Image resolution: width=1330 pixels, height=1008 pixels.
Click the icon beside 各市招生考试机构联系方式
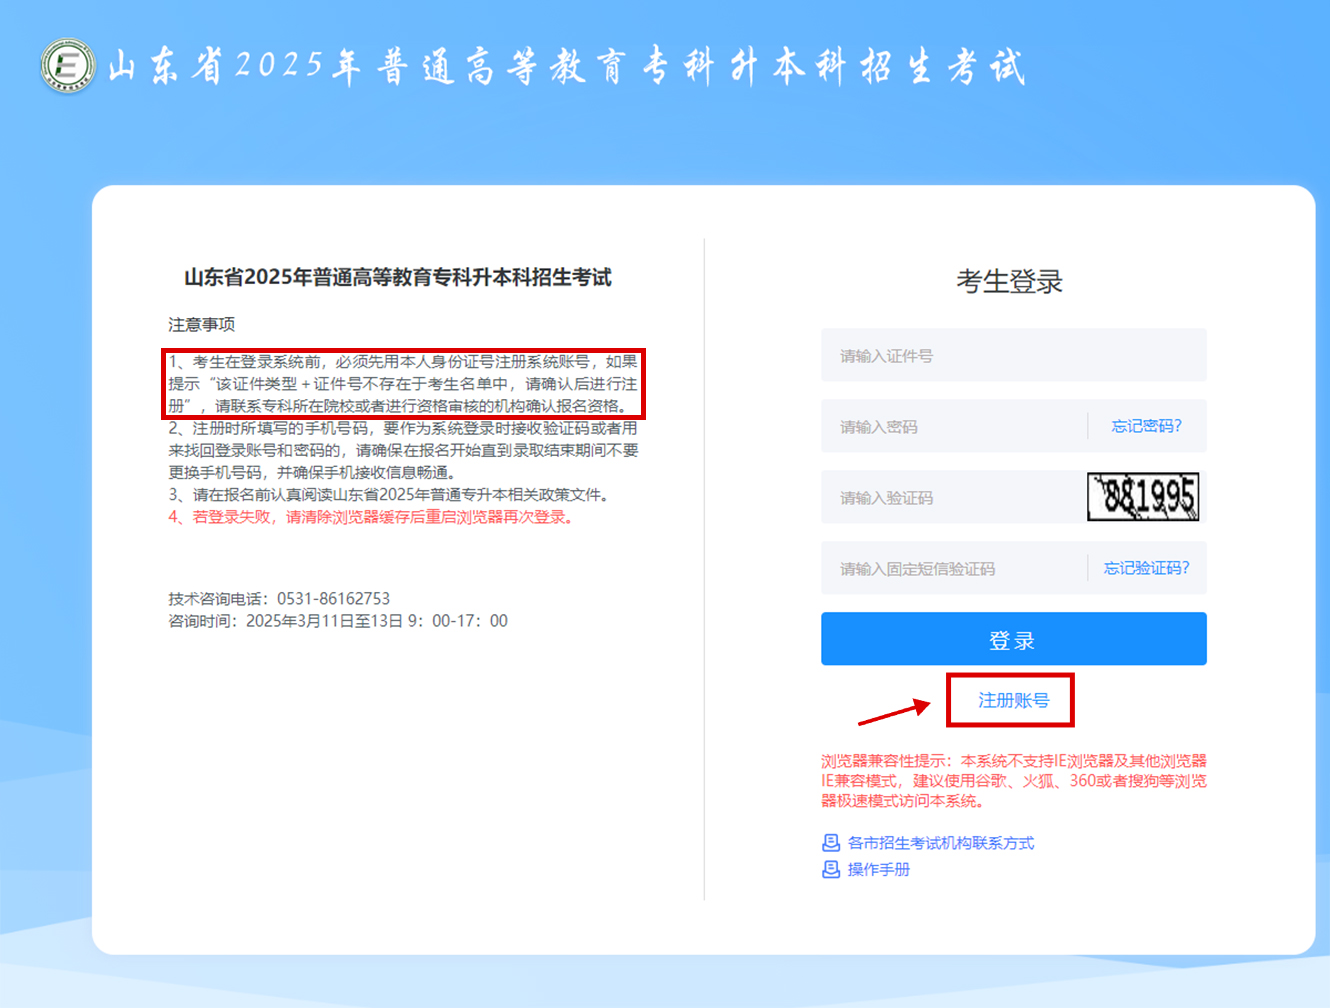[830, 843]
